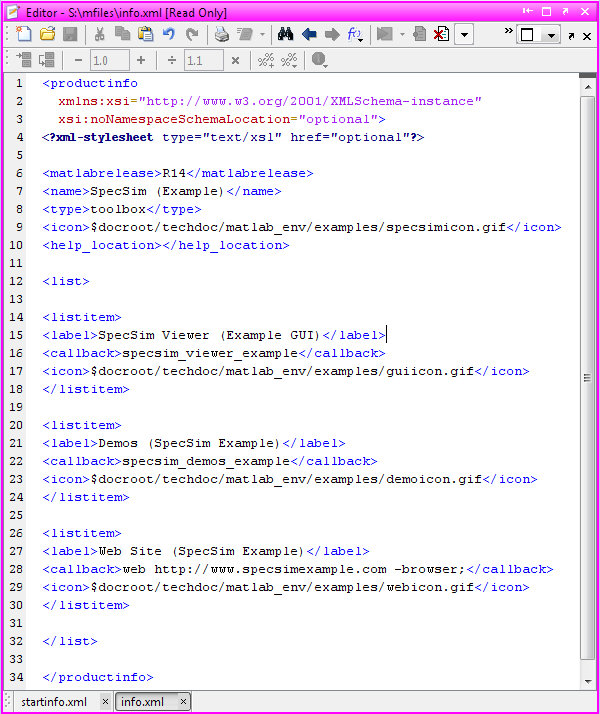Click the Back navigation arrow
The image size is (600, 714).
coord(309,35)
